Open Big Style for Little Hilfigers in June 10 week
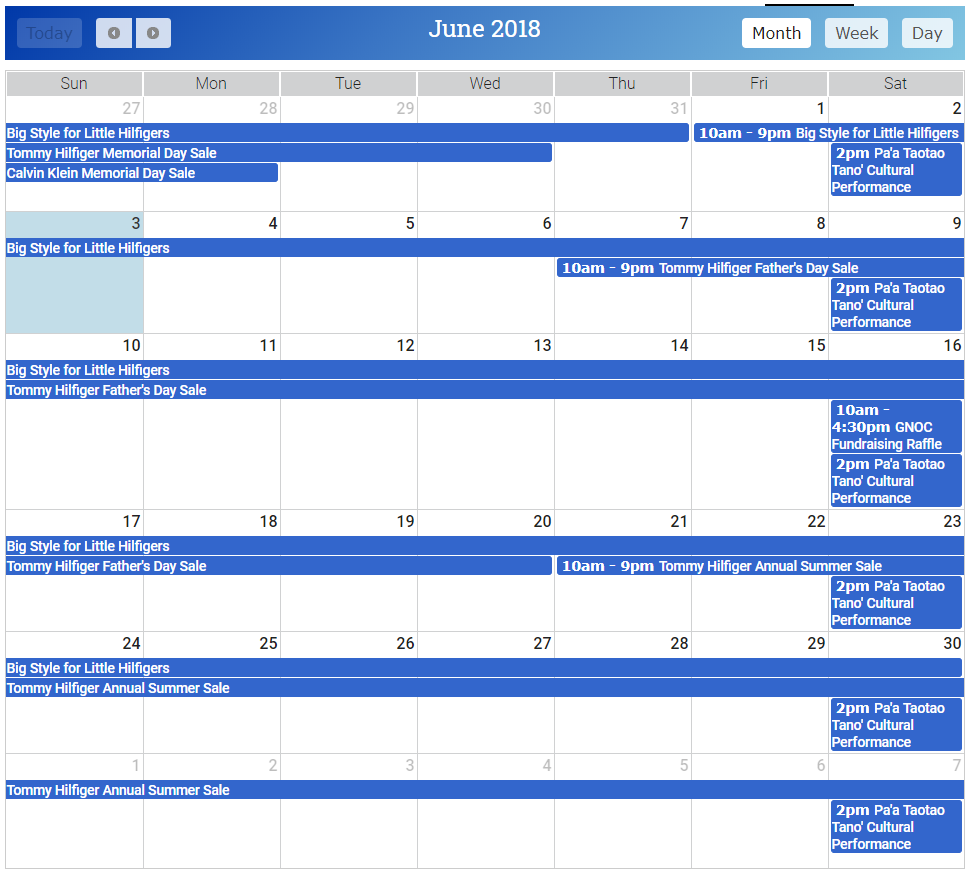Viewport: 967px width, 873px height. (485, 370)
